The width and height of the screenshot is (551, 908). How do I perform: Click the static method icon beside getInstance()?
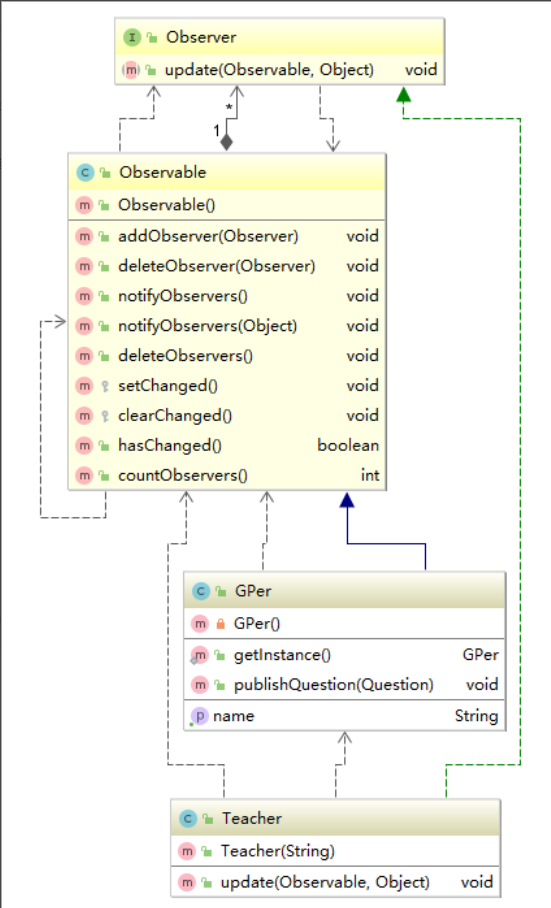tap(200, 655)
